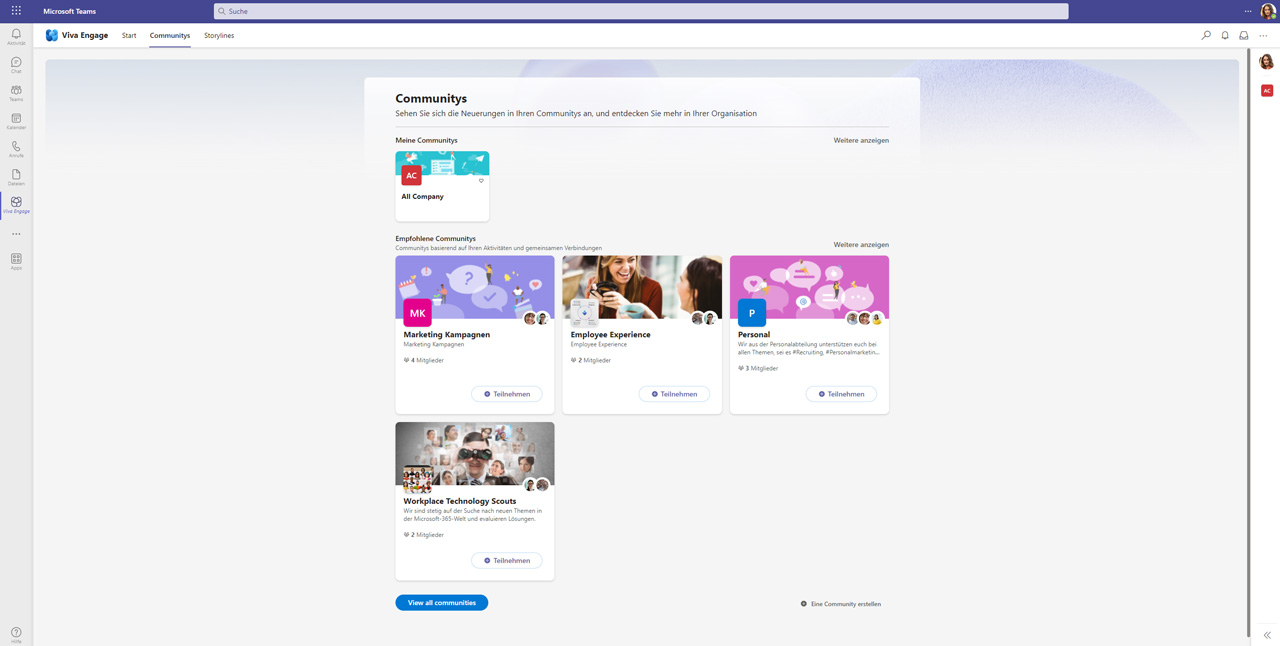The width and height of the screenshot is (1280, 646).
Task: Join the Marketing Kampagnen community
Action: coord(507,394)
